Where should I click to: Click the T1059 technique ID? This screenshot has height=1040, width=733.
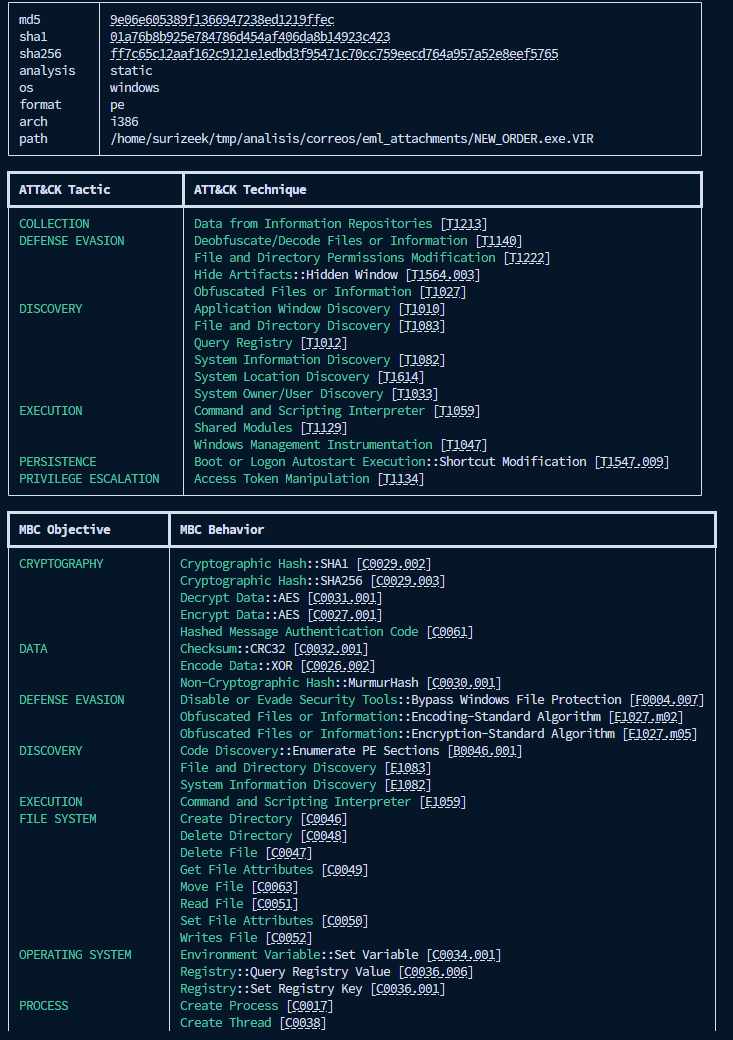tap(456, 411)
